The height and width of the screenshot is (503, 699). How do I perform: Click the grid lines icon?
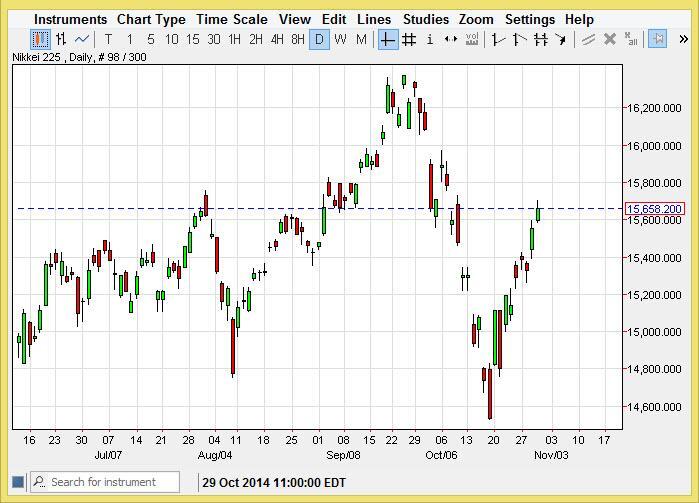409,40
